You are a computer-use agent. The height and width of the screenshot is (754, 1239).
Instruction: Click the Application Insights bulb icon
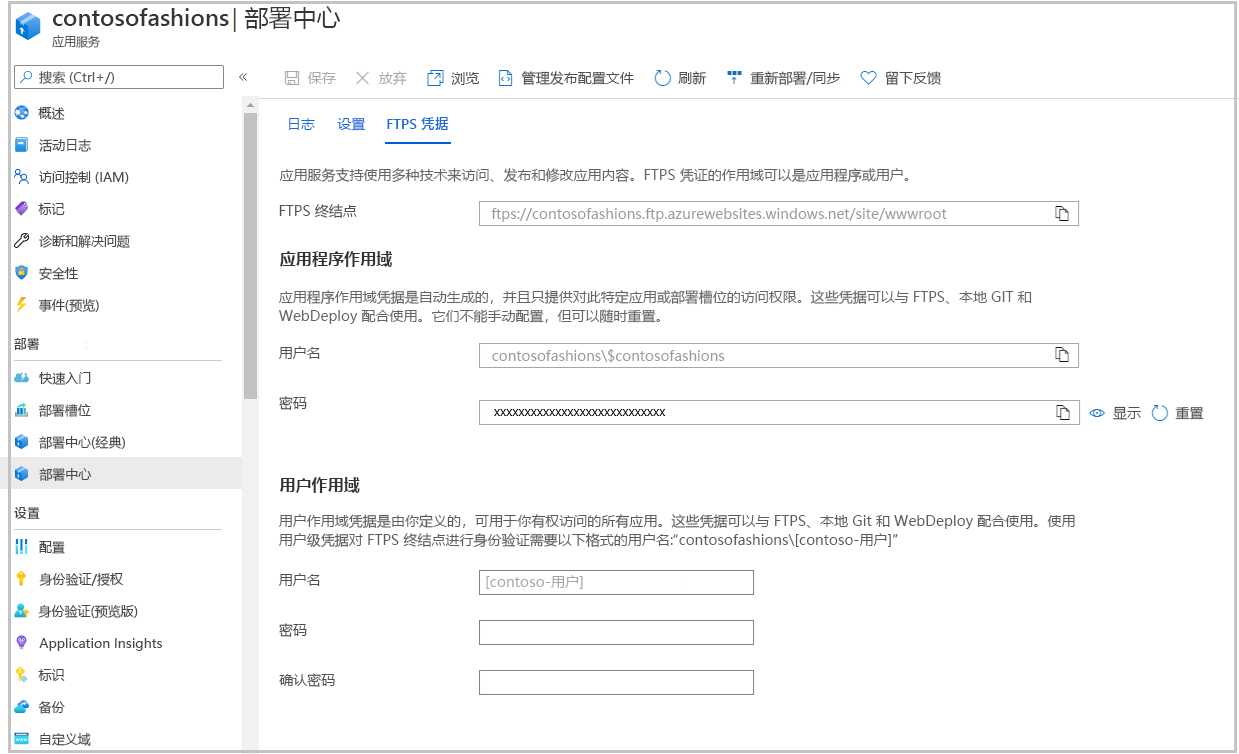[22, 643]
